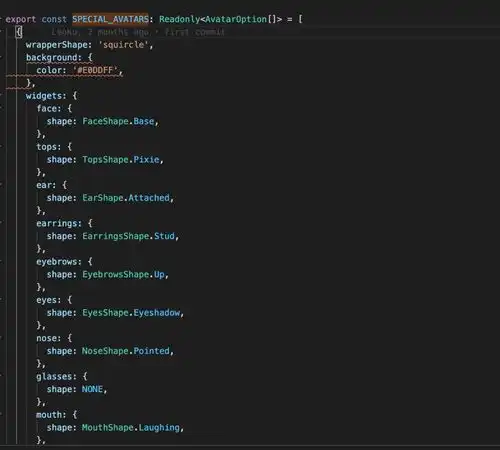Click the FaceShape enum reference

tap(105, 121)
